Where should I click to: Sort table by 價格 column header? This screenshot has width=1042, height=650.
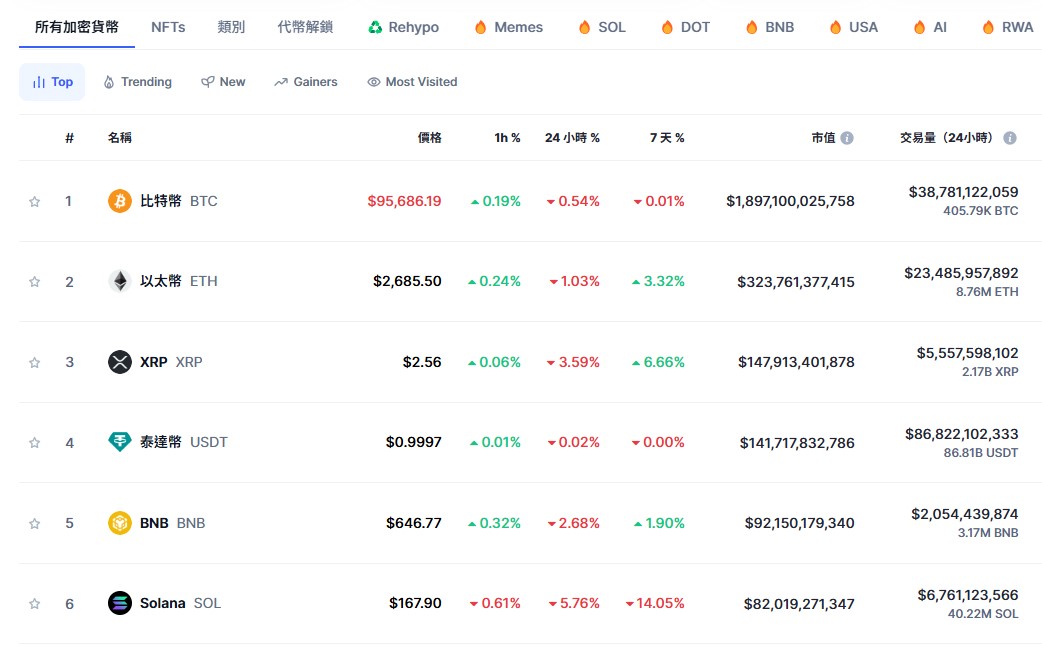(x=429, y=138)
